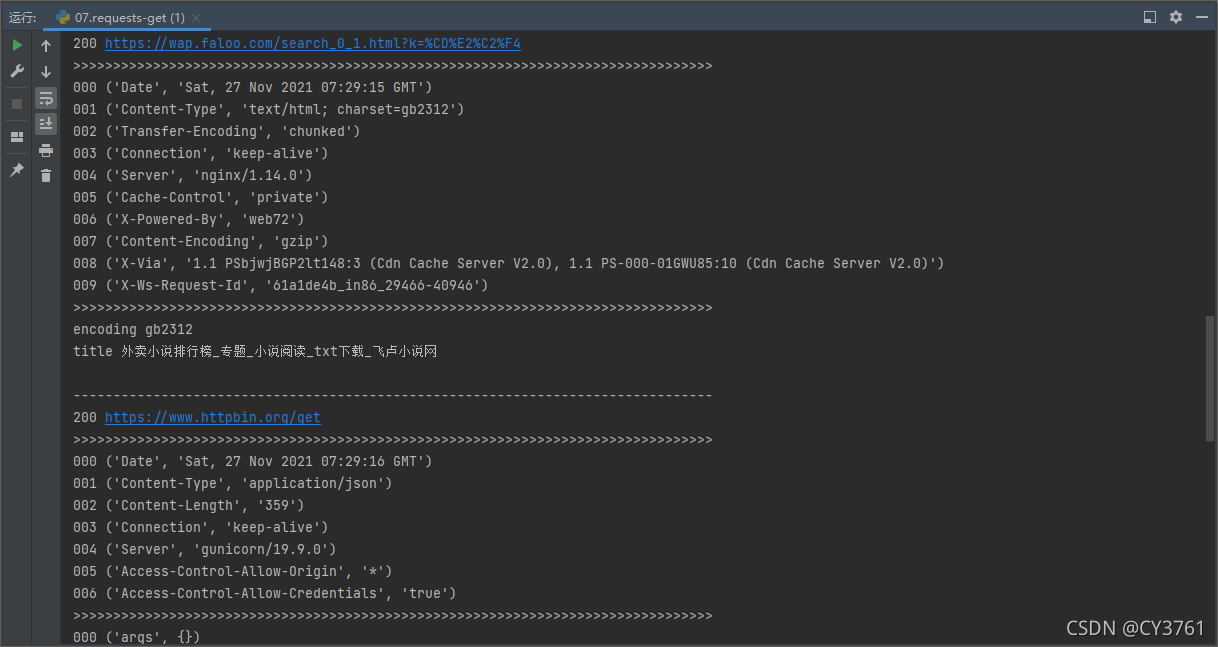Image resolution: width=1218 pixels, height=647 pixels.
Task: Print the console output
Action: coord(46,150)
